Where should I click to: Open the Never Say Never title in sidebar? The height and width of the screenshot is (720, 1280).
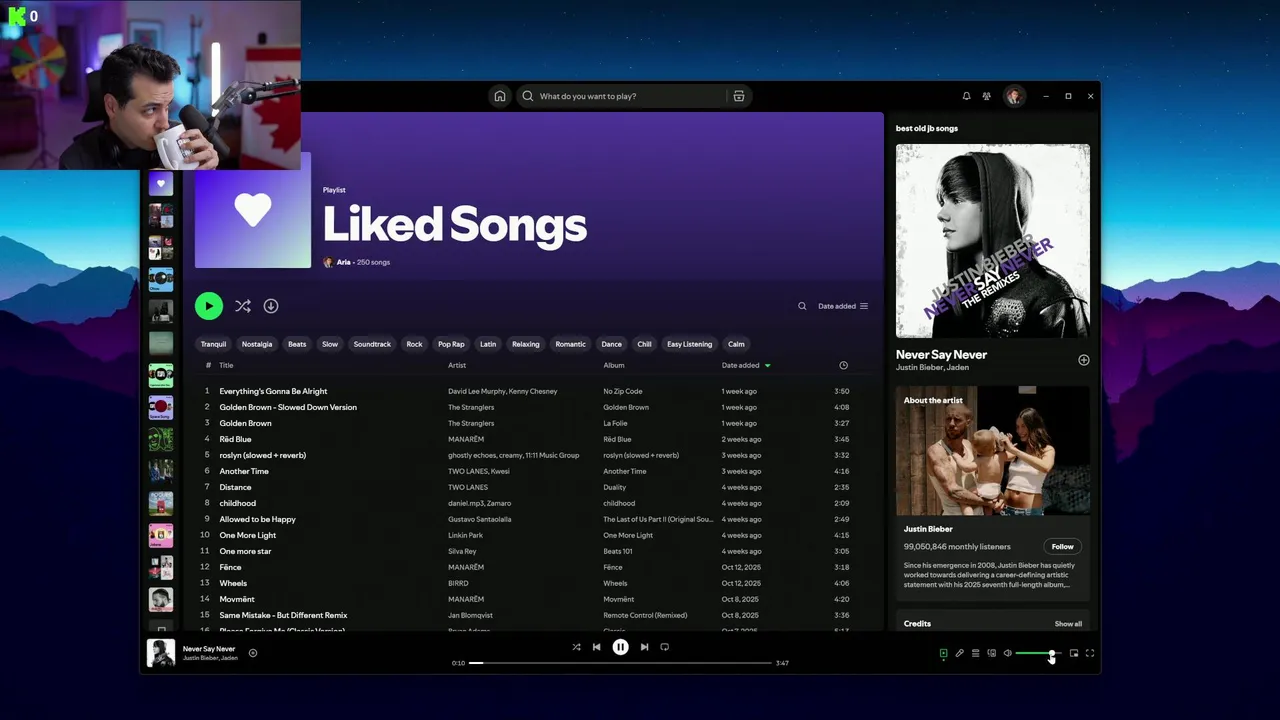point(941,354)
